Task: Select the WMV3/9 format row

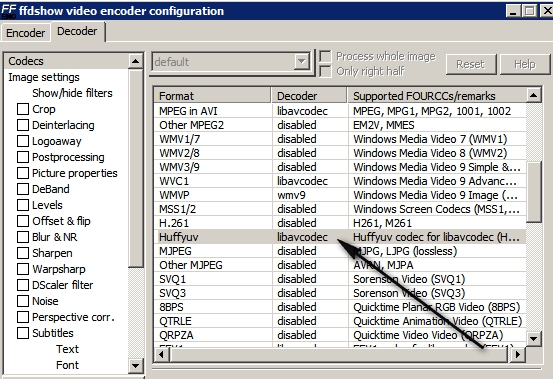Action: [340, 167]
